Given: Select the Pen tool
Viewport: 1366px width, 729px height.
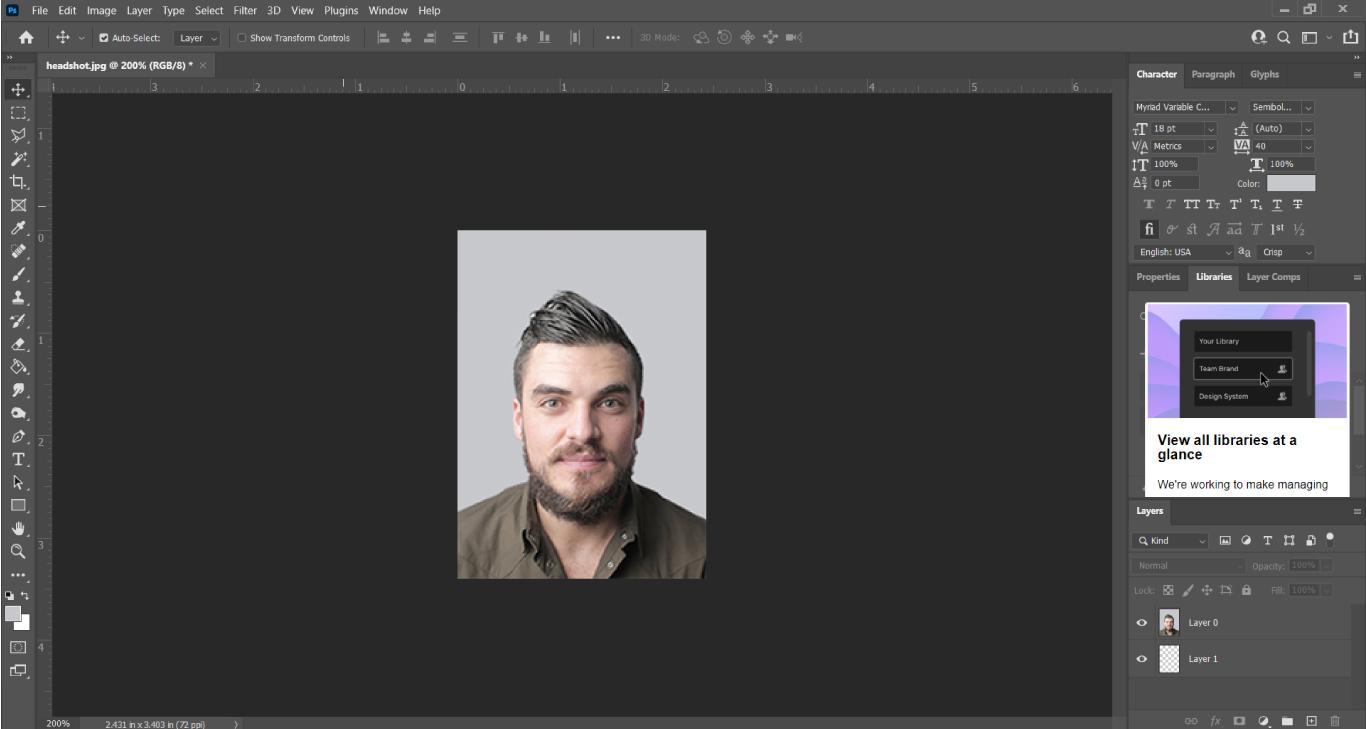Looking at the screenshot, I should pos(18,436).
